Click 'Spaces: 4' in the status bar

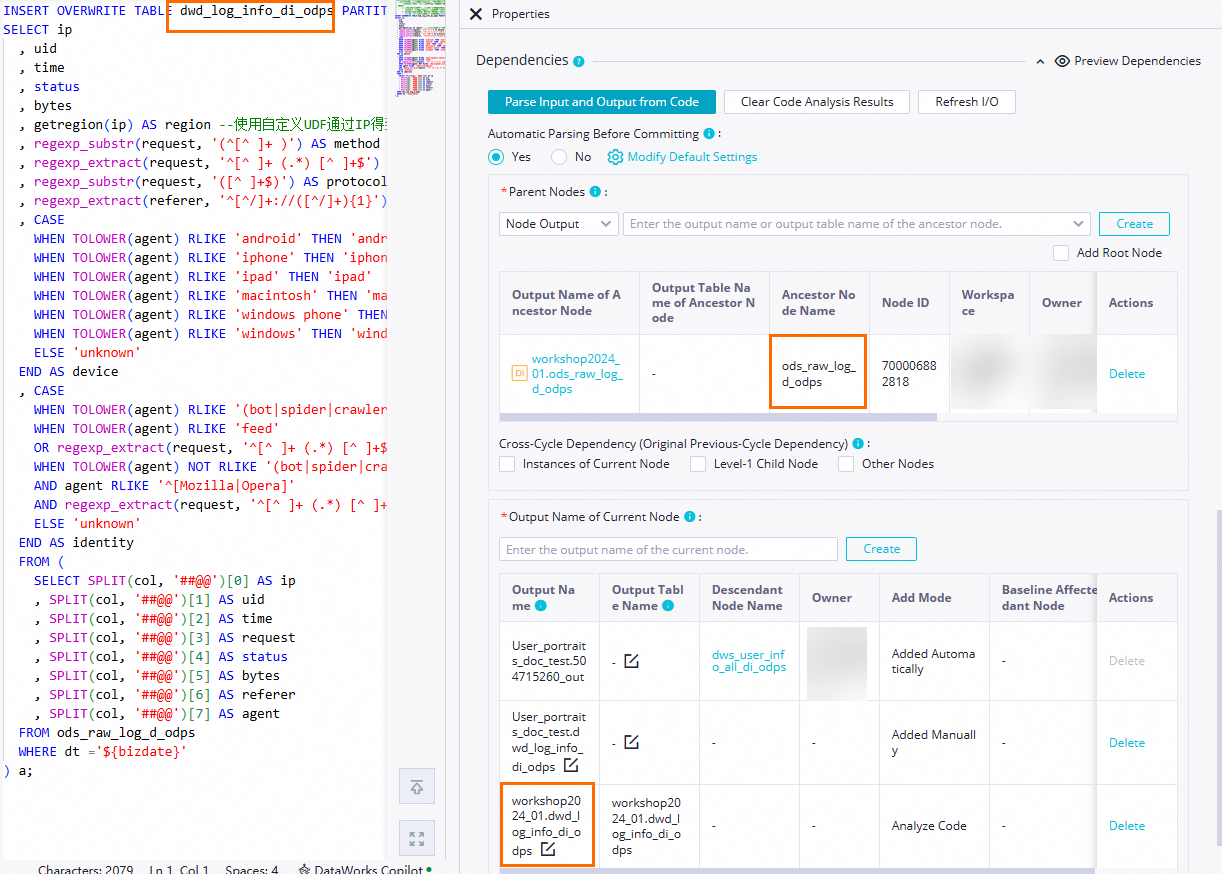pyautogui.click(x=252, y=869)
